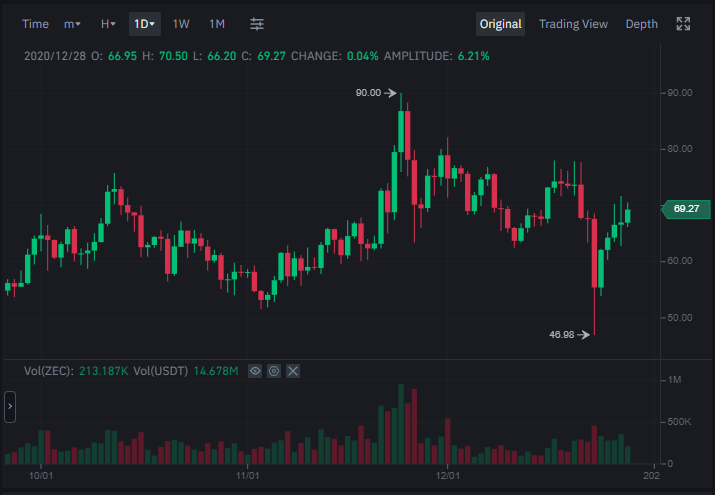Viewport: 715px width, 495px height.
Task: Click the 80.00 price axis label
Action: [x=679, y=149]
